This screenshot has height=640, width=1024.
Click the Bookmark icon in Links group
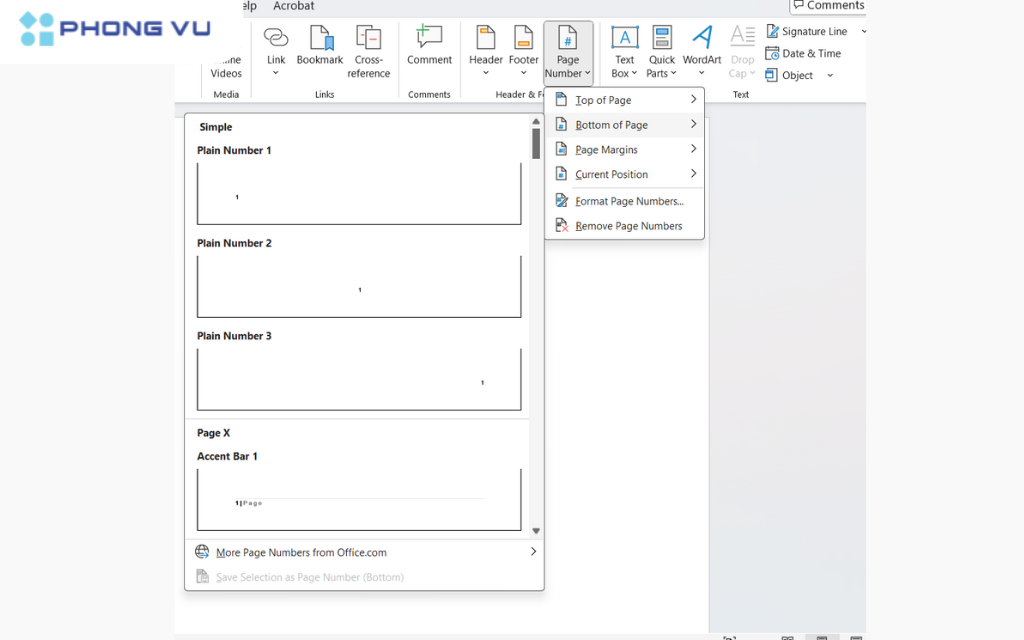tap(320, 38)
